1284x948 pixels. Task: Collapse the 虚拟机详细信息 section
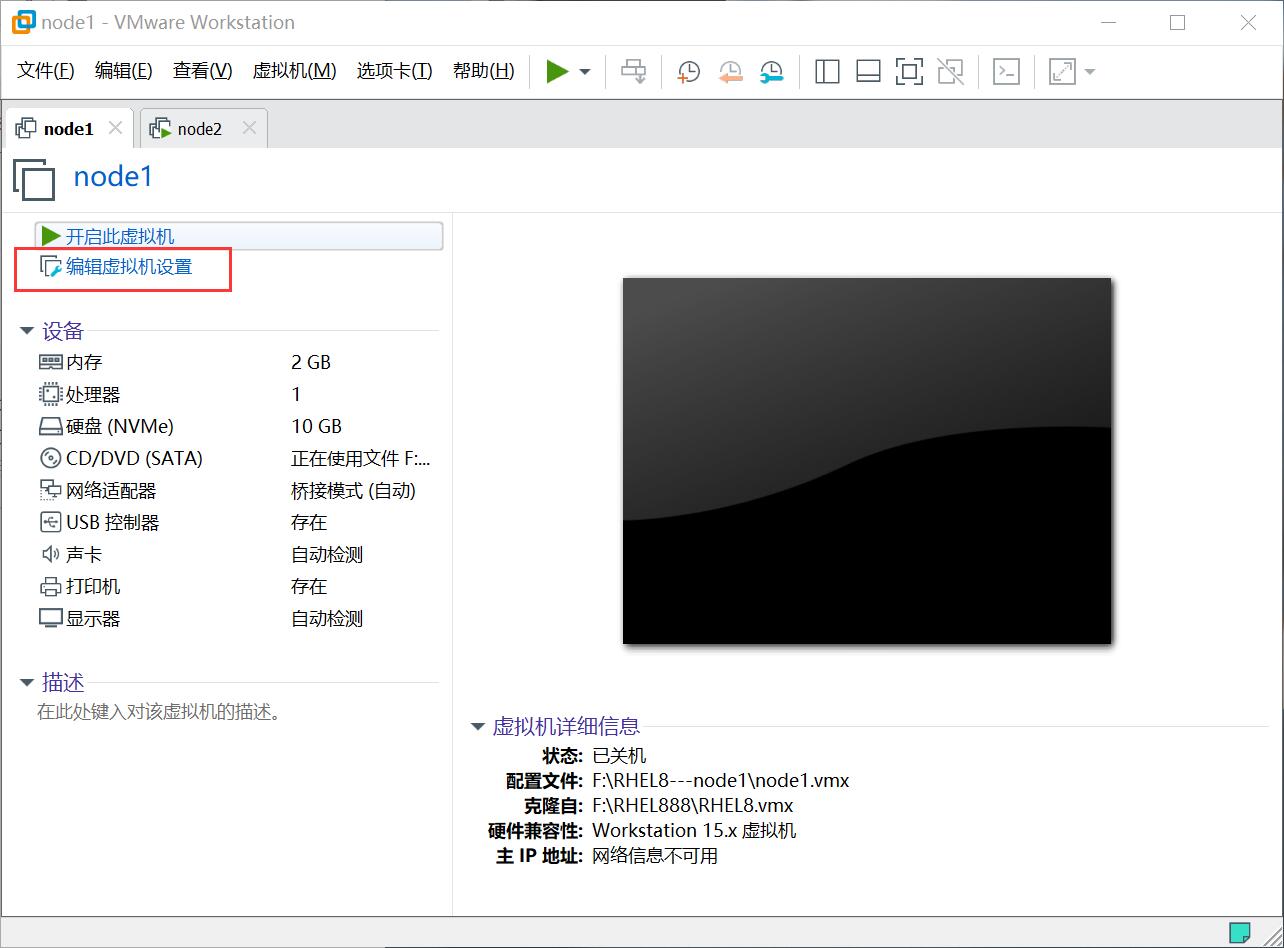coord(478,727)
